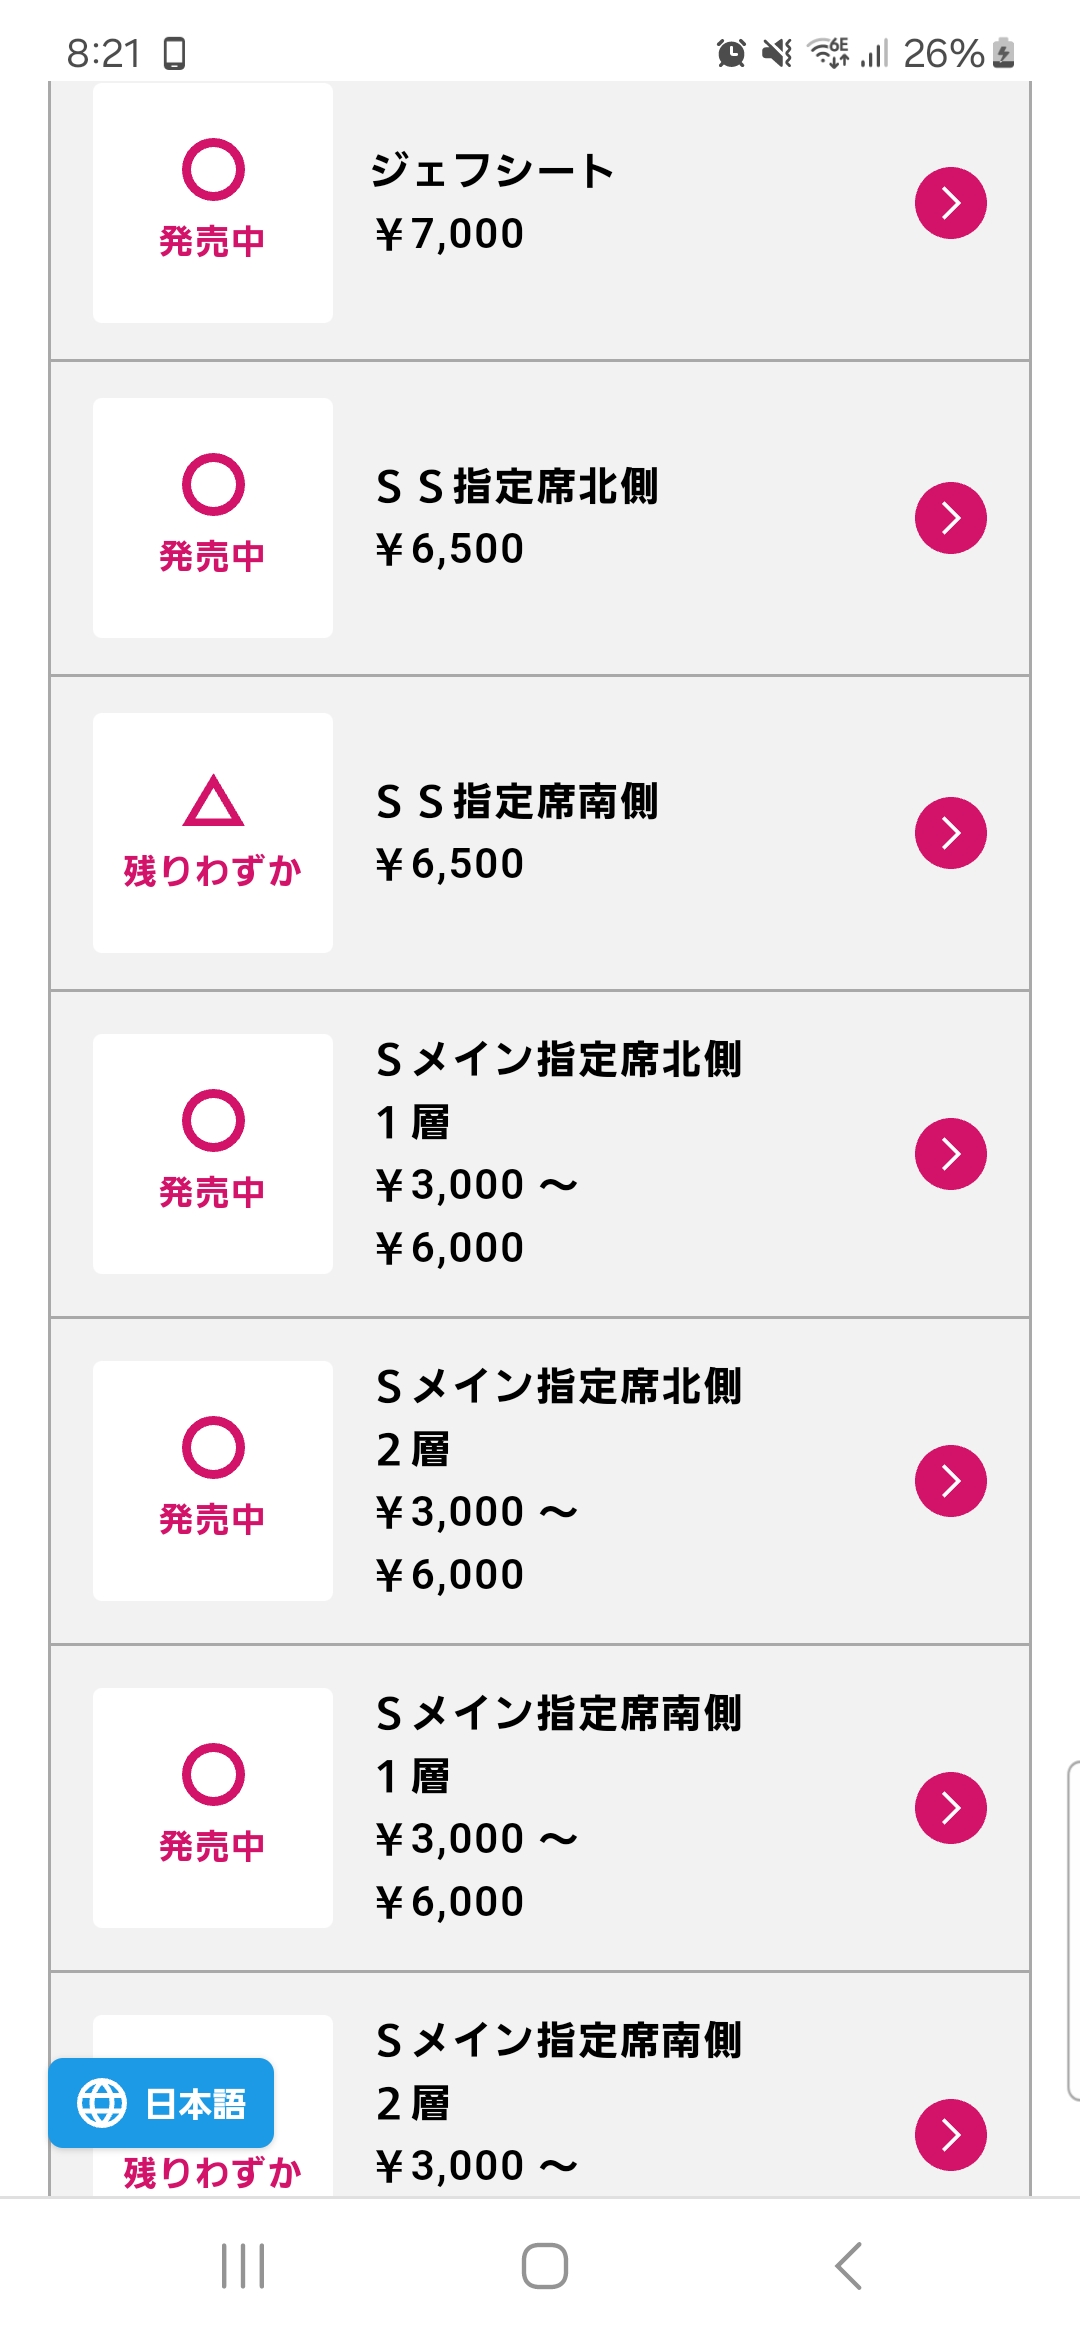Choose Ｓメイン指定席南側 1層 seat title
Screen dimensions: 1080x2340
558,1743
